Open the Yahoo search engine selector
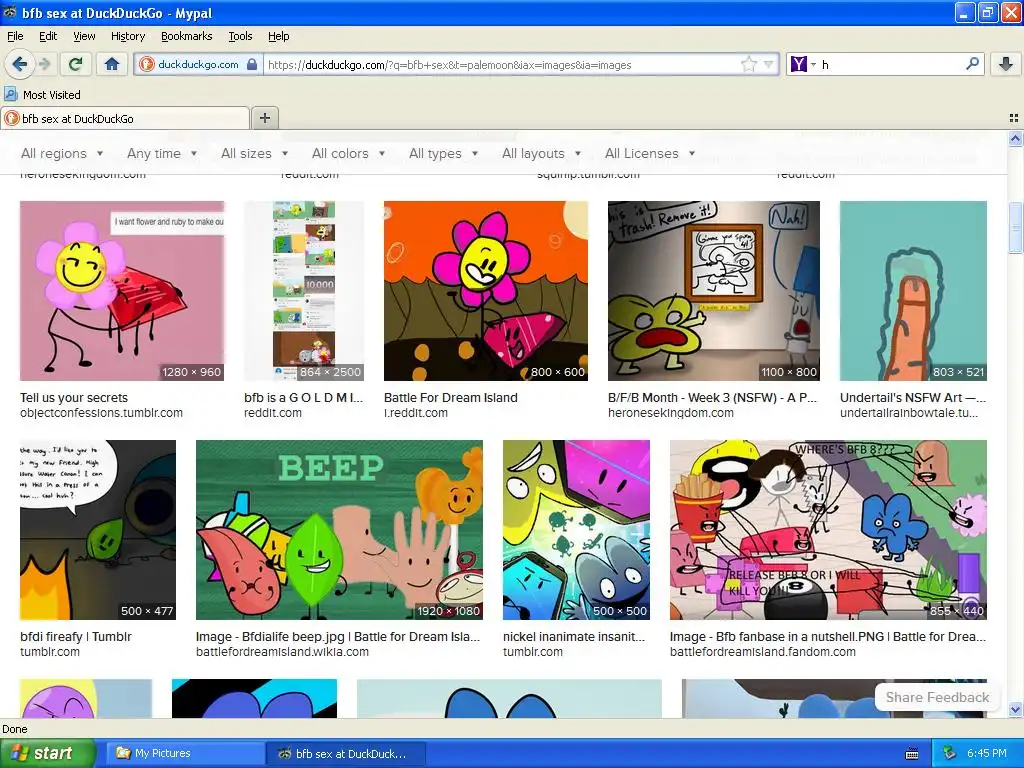The image size is (1024, 768). [803, 64]
